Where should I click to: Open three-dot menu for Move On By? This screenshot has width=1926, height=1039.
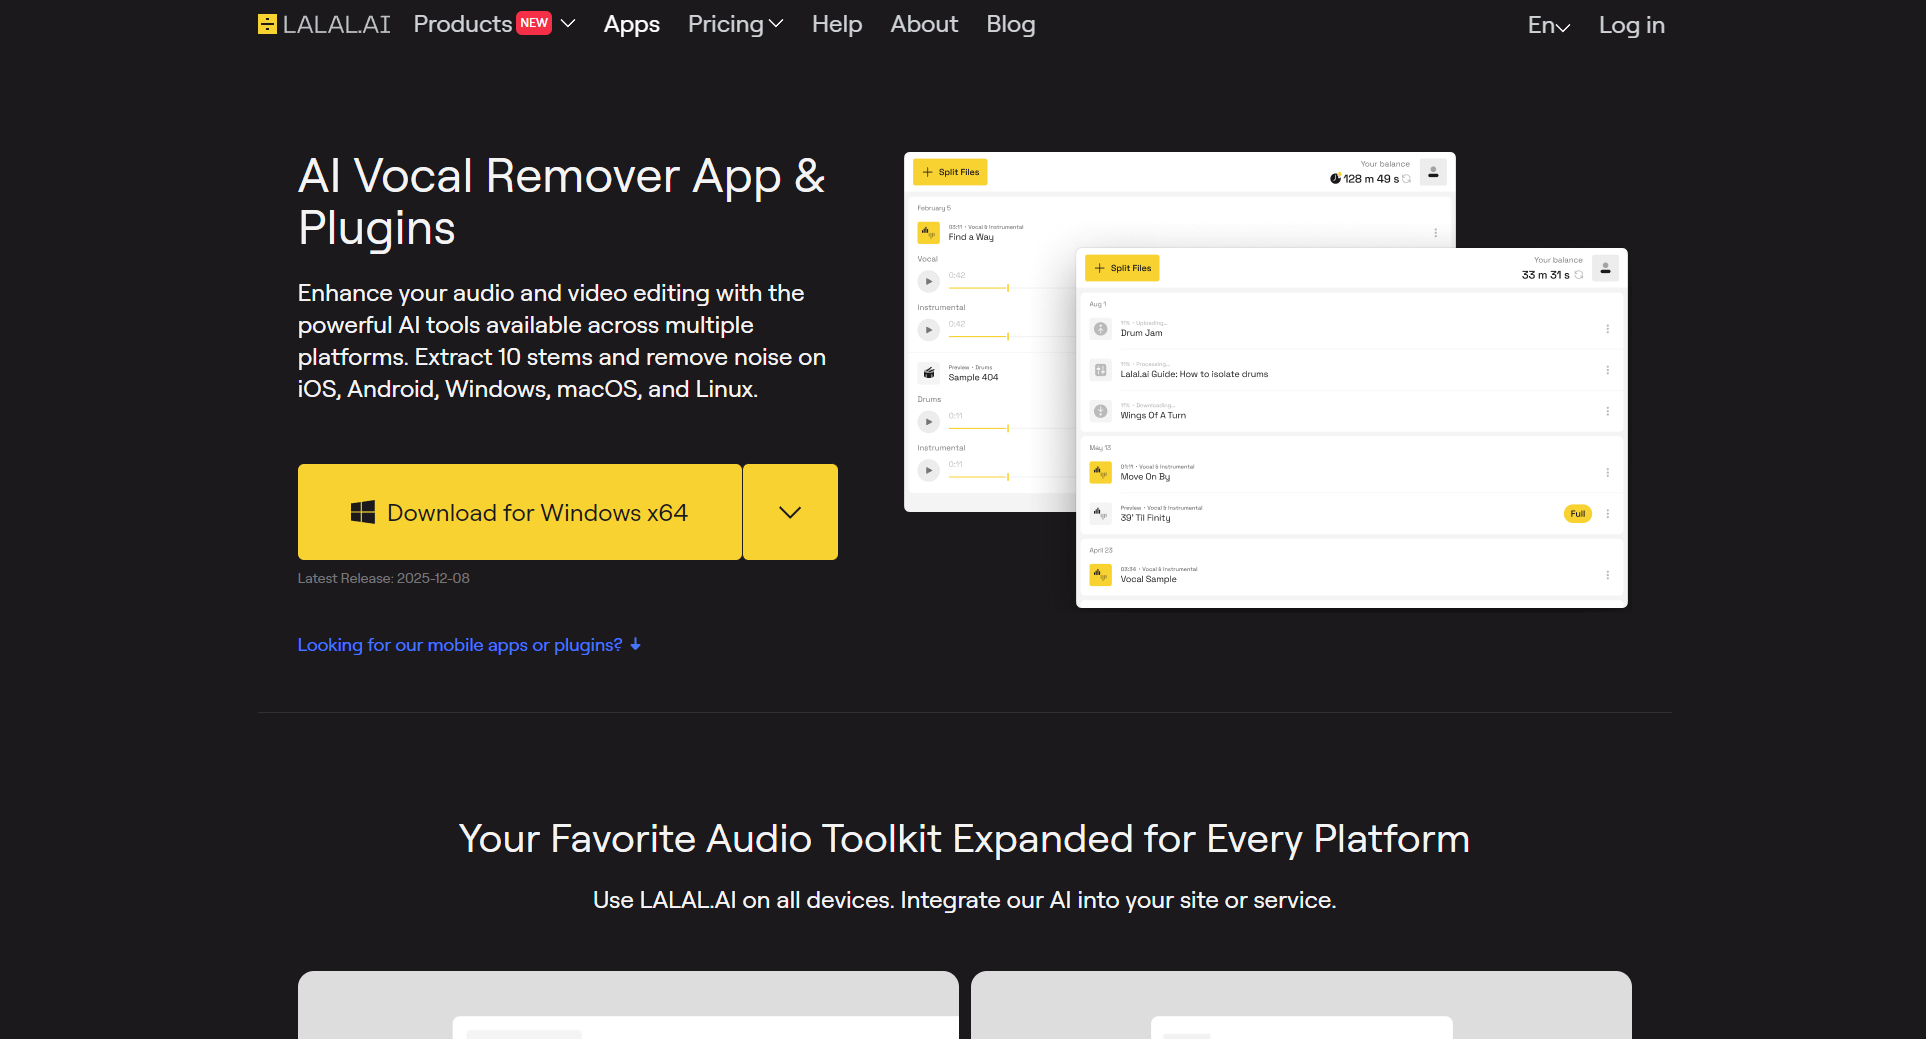pyautogui.click(x=1607, y=473)
